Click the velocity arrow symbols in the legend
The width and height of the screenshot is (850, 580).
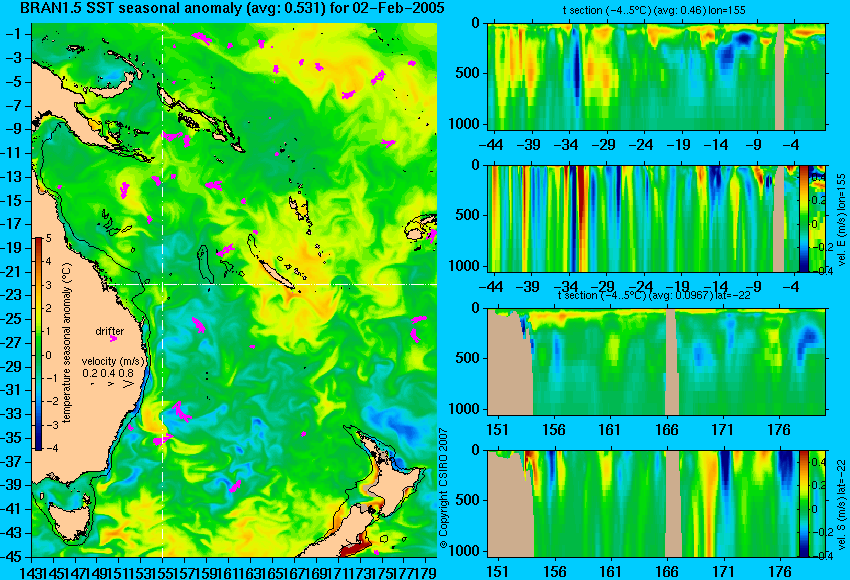tap(113, 384)
